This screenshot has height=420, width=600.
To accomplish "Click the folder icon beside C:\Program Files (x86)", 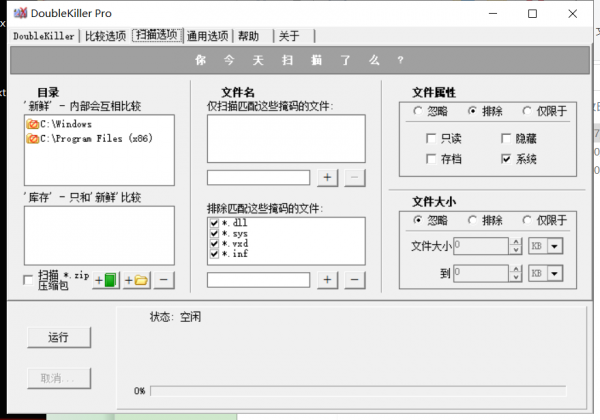I will pos(33,138).
